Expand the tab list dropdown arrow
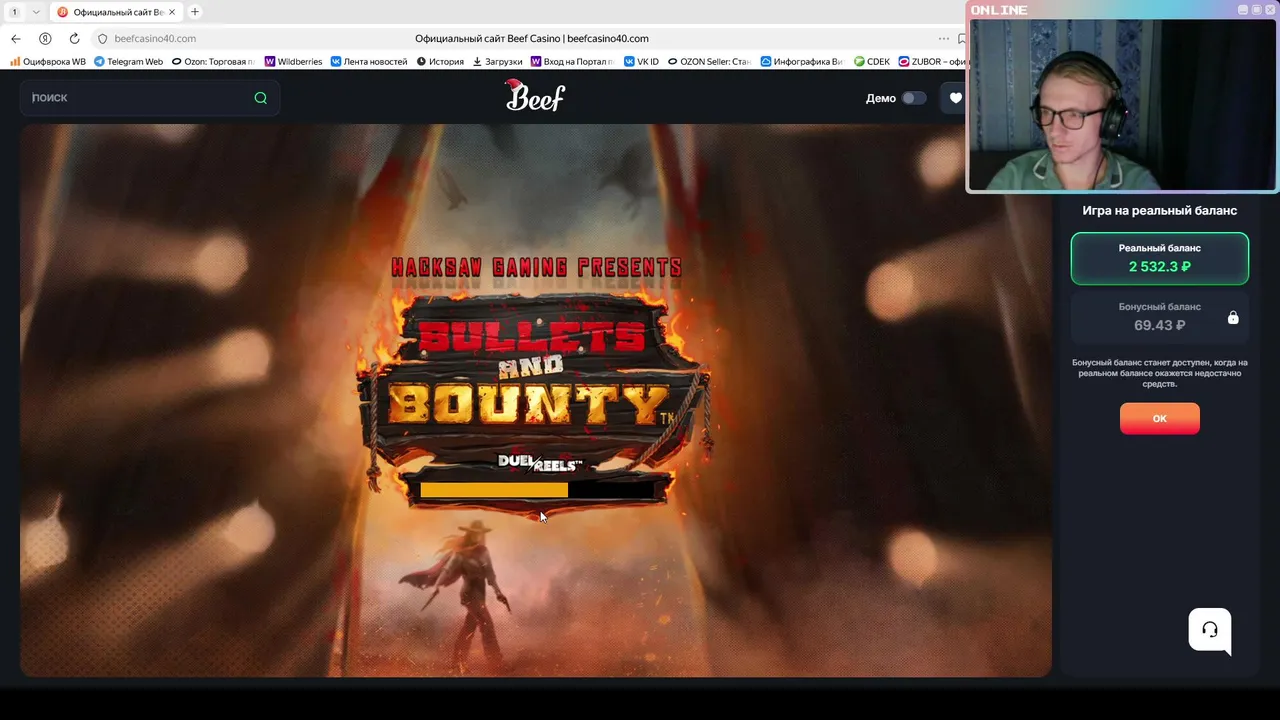 click(x=36, y=12)
